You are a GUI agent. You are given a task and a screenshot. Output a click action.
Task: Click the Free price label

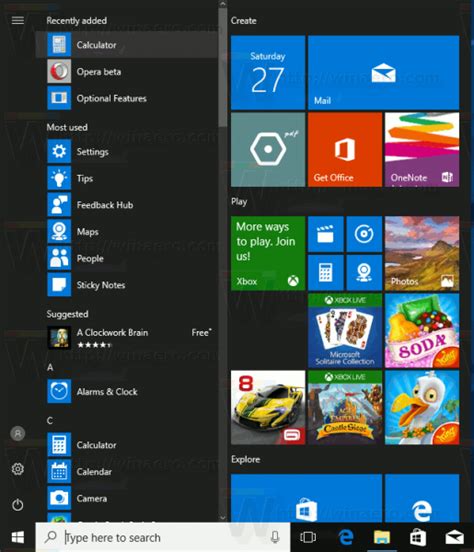[x=201, y=332]
